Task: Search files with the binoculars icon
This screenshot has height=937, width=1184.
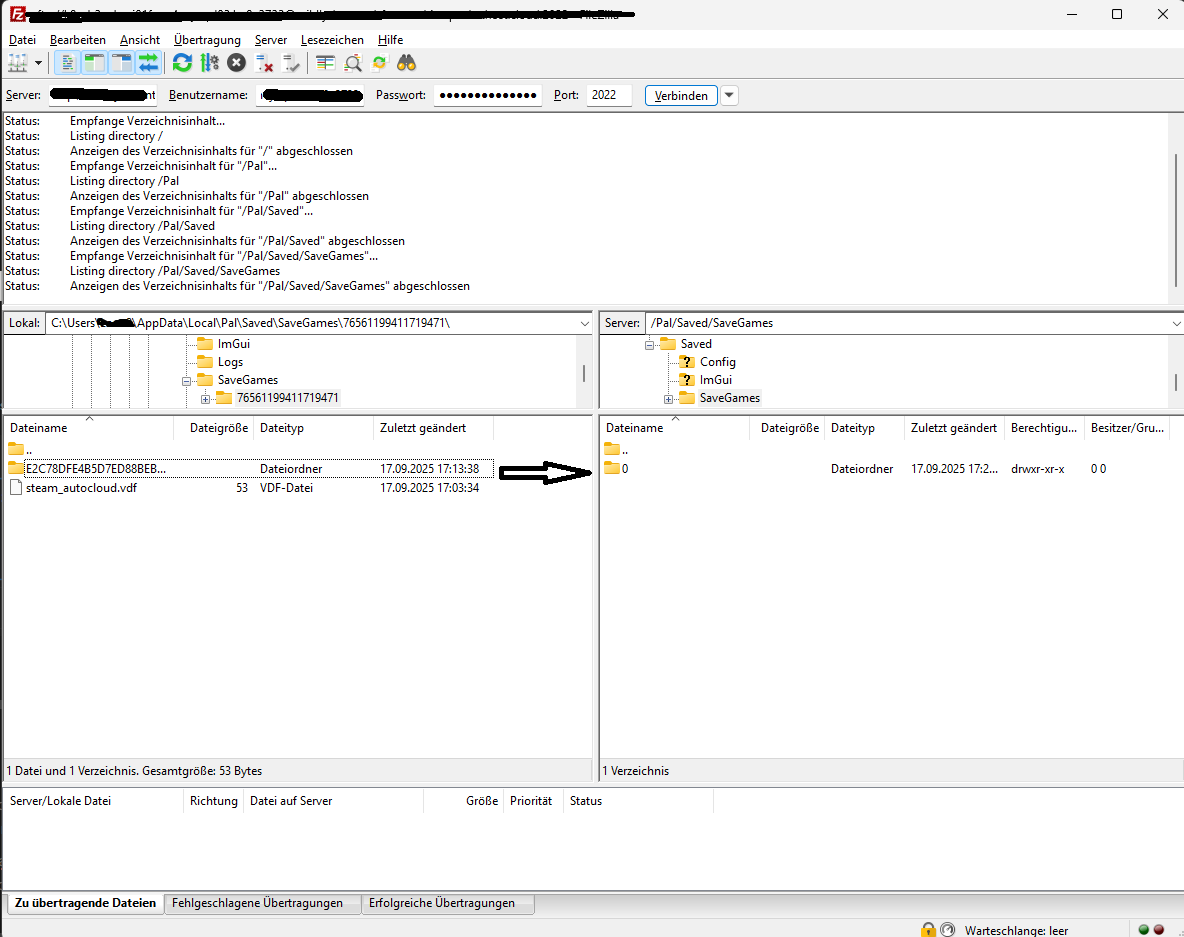Action: (406, 63)
